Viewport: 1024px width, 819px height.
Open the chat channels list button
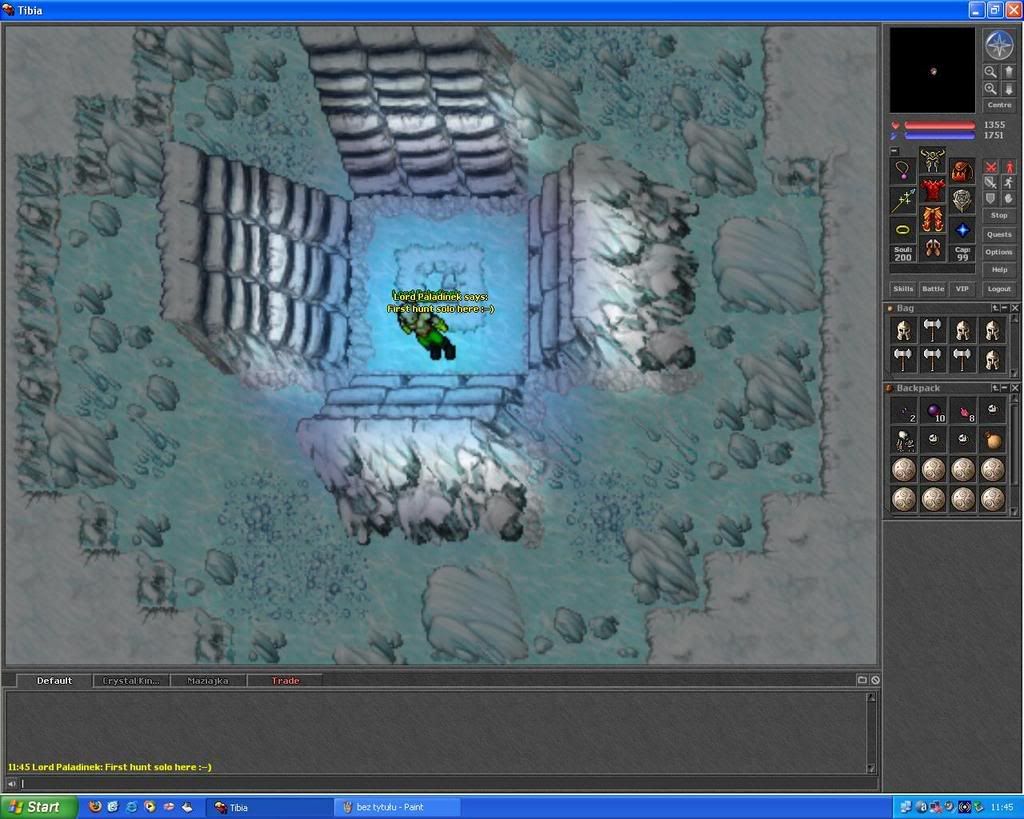click(862, 680)
